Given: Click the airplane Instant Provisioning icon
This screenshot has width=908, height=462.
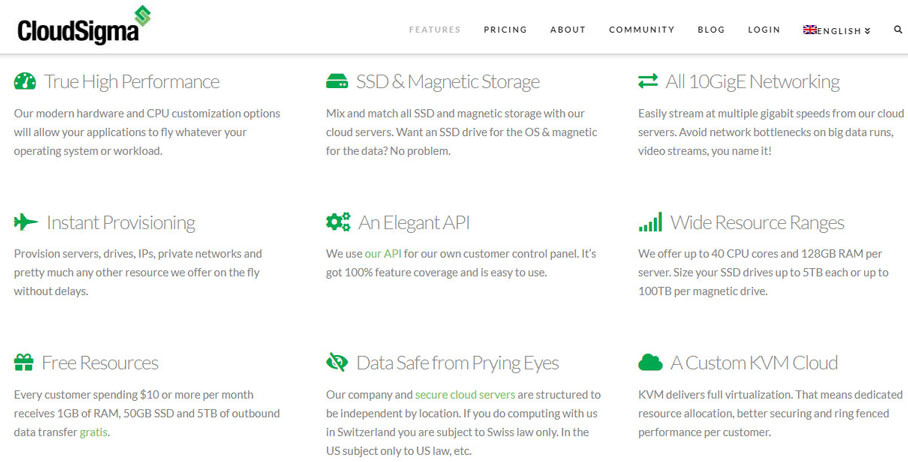Looking at the screenshot, I should coord(25,222).
